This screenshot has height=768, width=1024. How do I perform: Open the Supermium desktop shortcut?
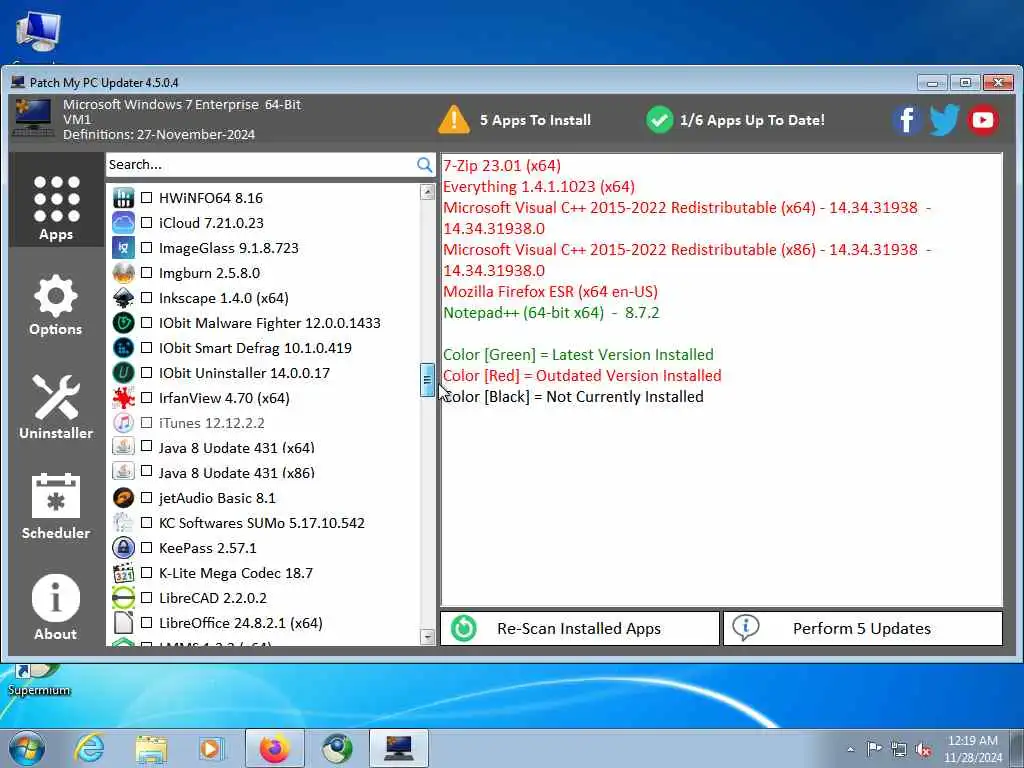tap(39, 680)
